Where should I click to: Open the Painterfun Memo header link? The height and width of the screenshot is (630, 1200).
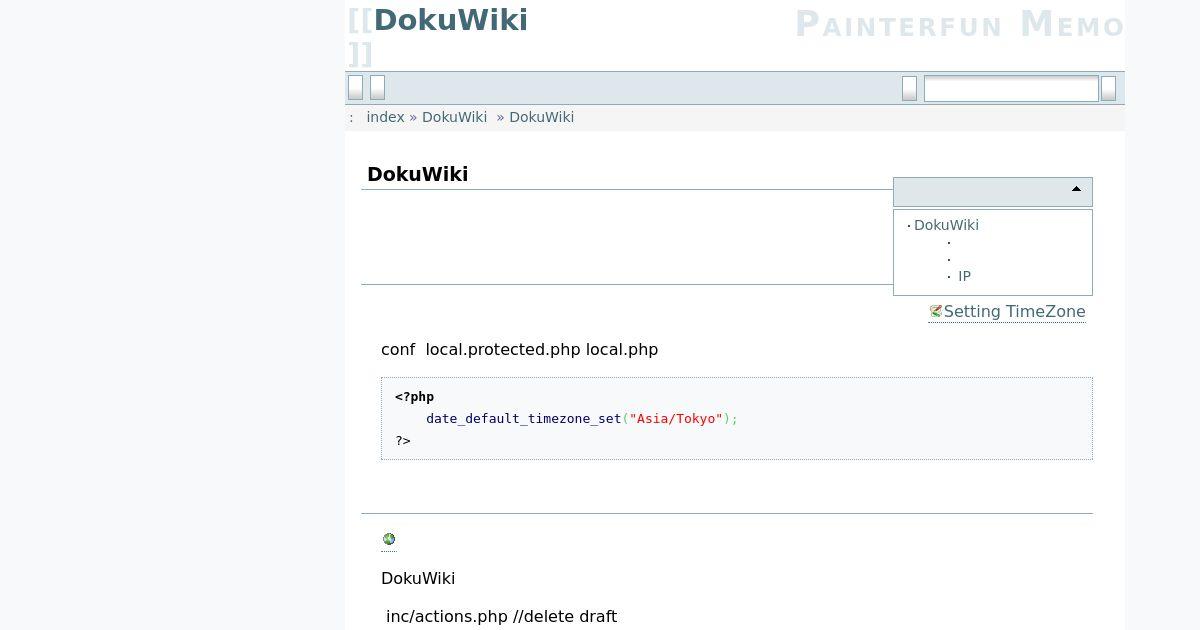959,24
